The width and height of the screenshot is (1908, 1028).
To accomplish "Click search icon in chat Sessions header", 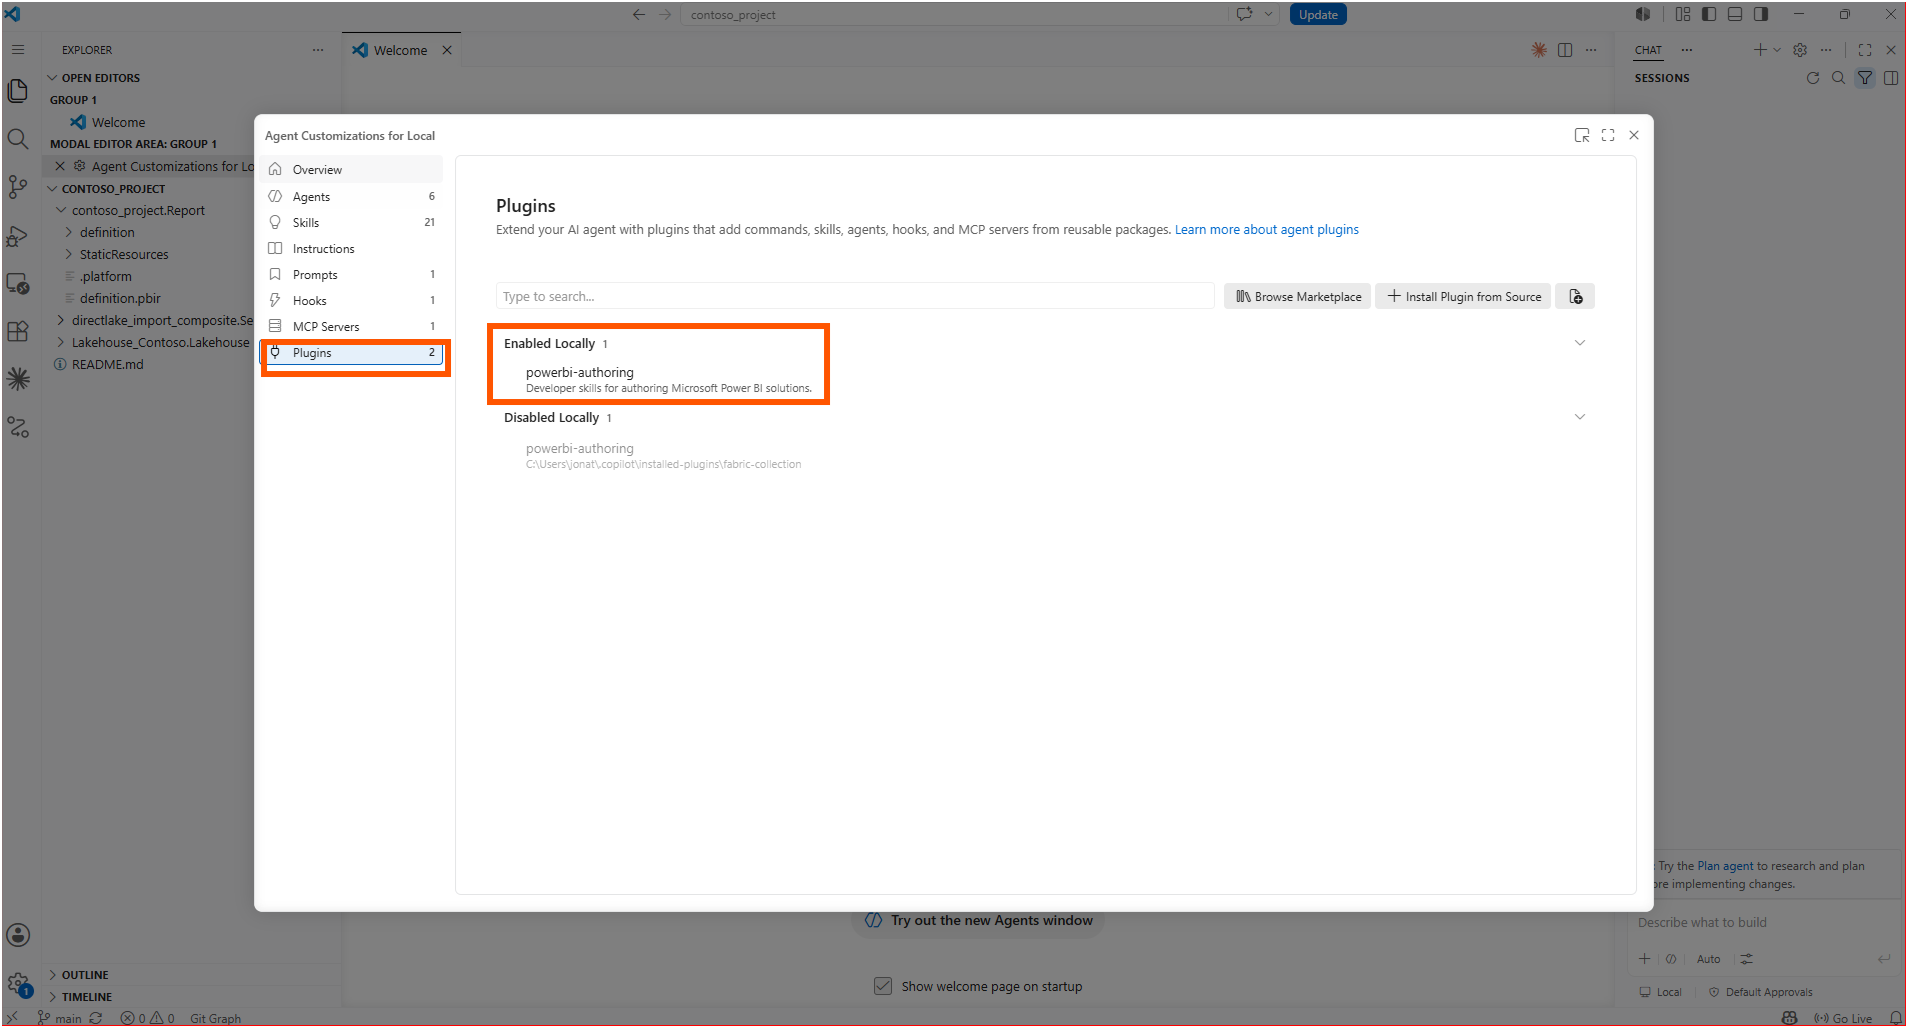I will 1839,78.
